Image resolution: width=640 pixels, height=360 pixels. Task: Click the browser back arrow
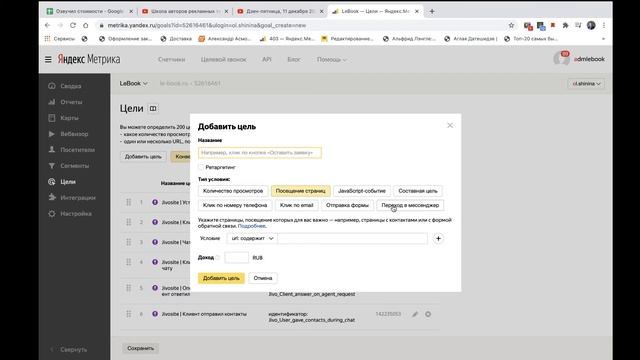pos(47,25)
